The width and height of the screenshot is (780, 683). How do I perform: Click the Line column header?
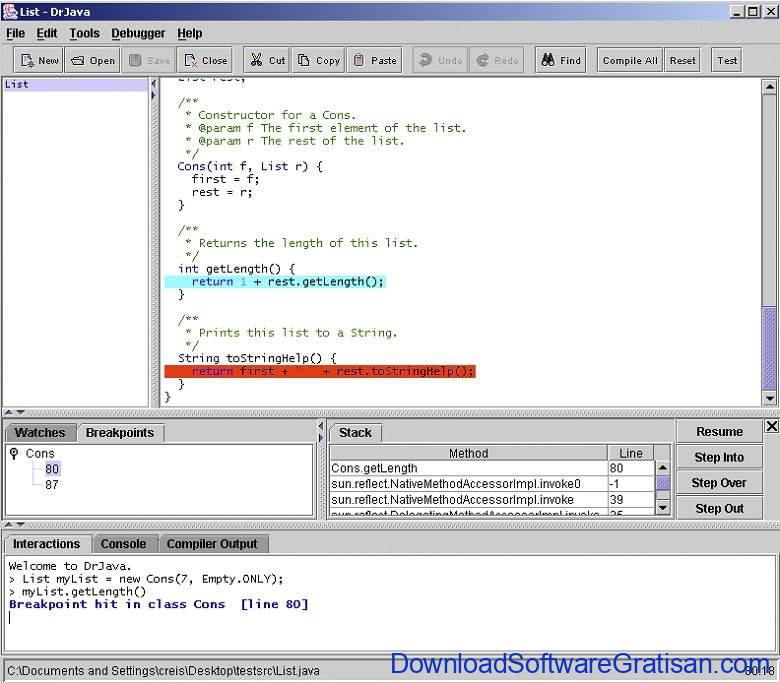(631, 453)
